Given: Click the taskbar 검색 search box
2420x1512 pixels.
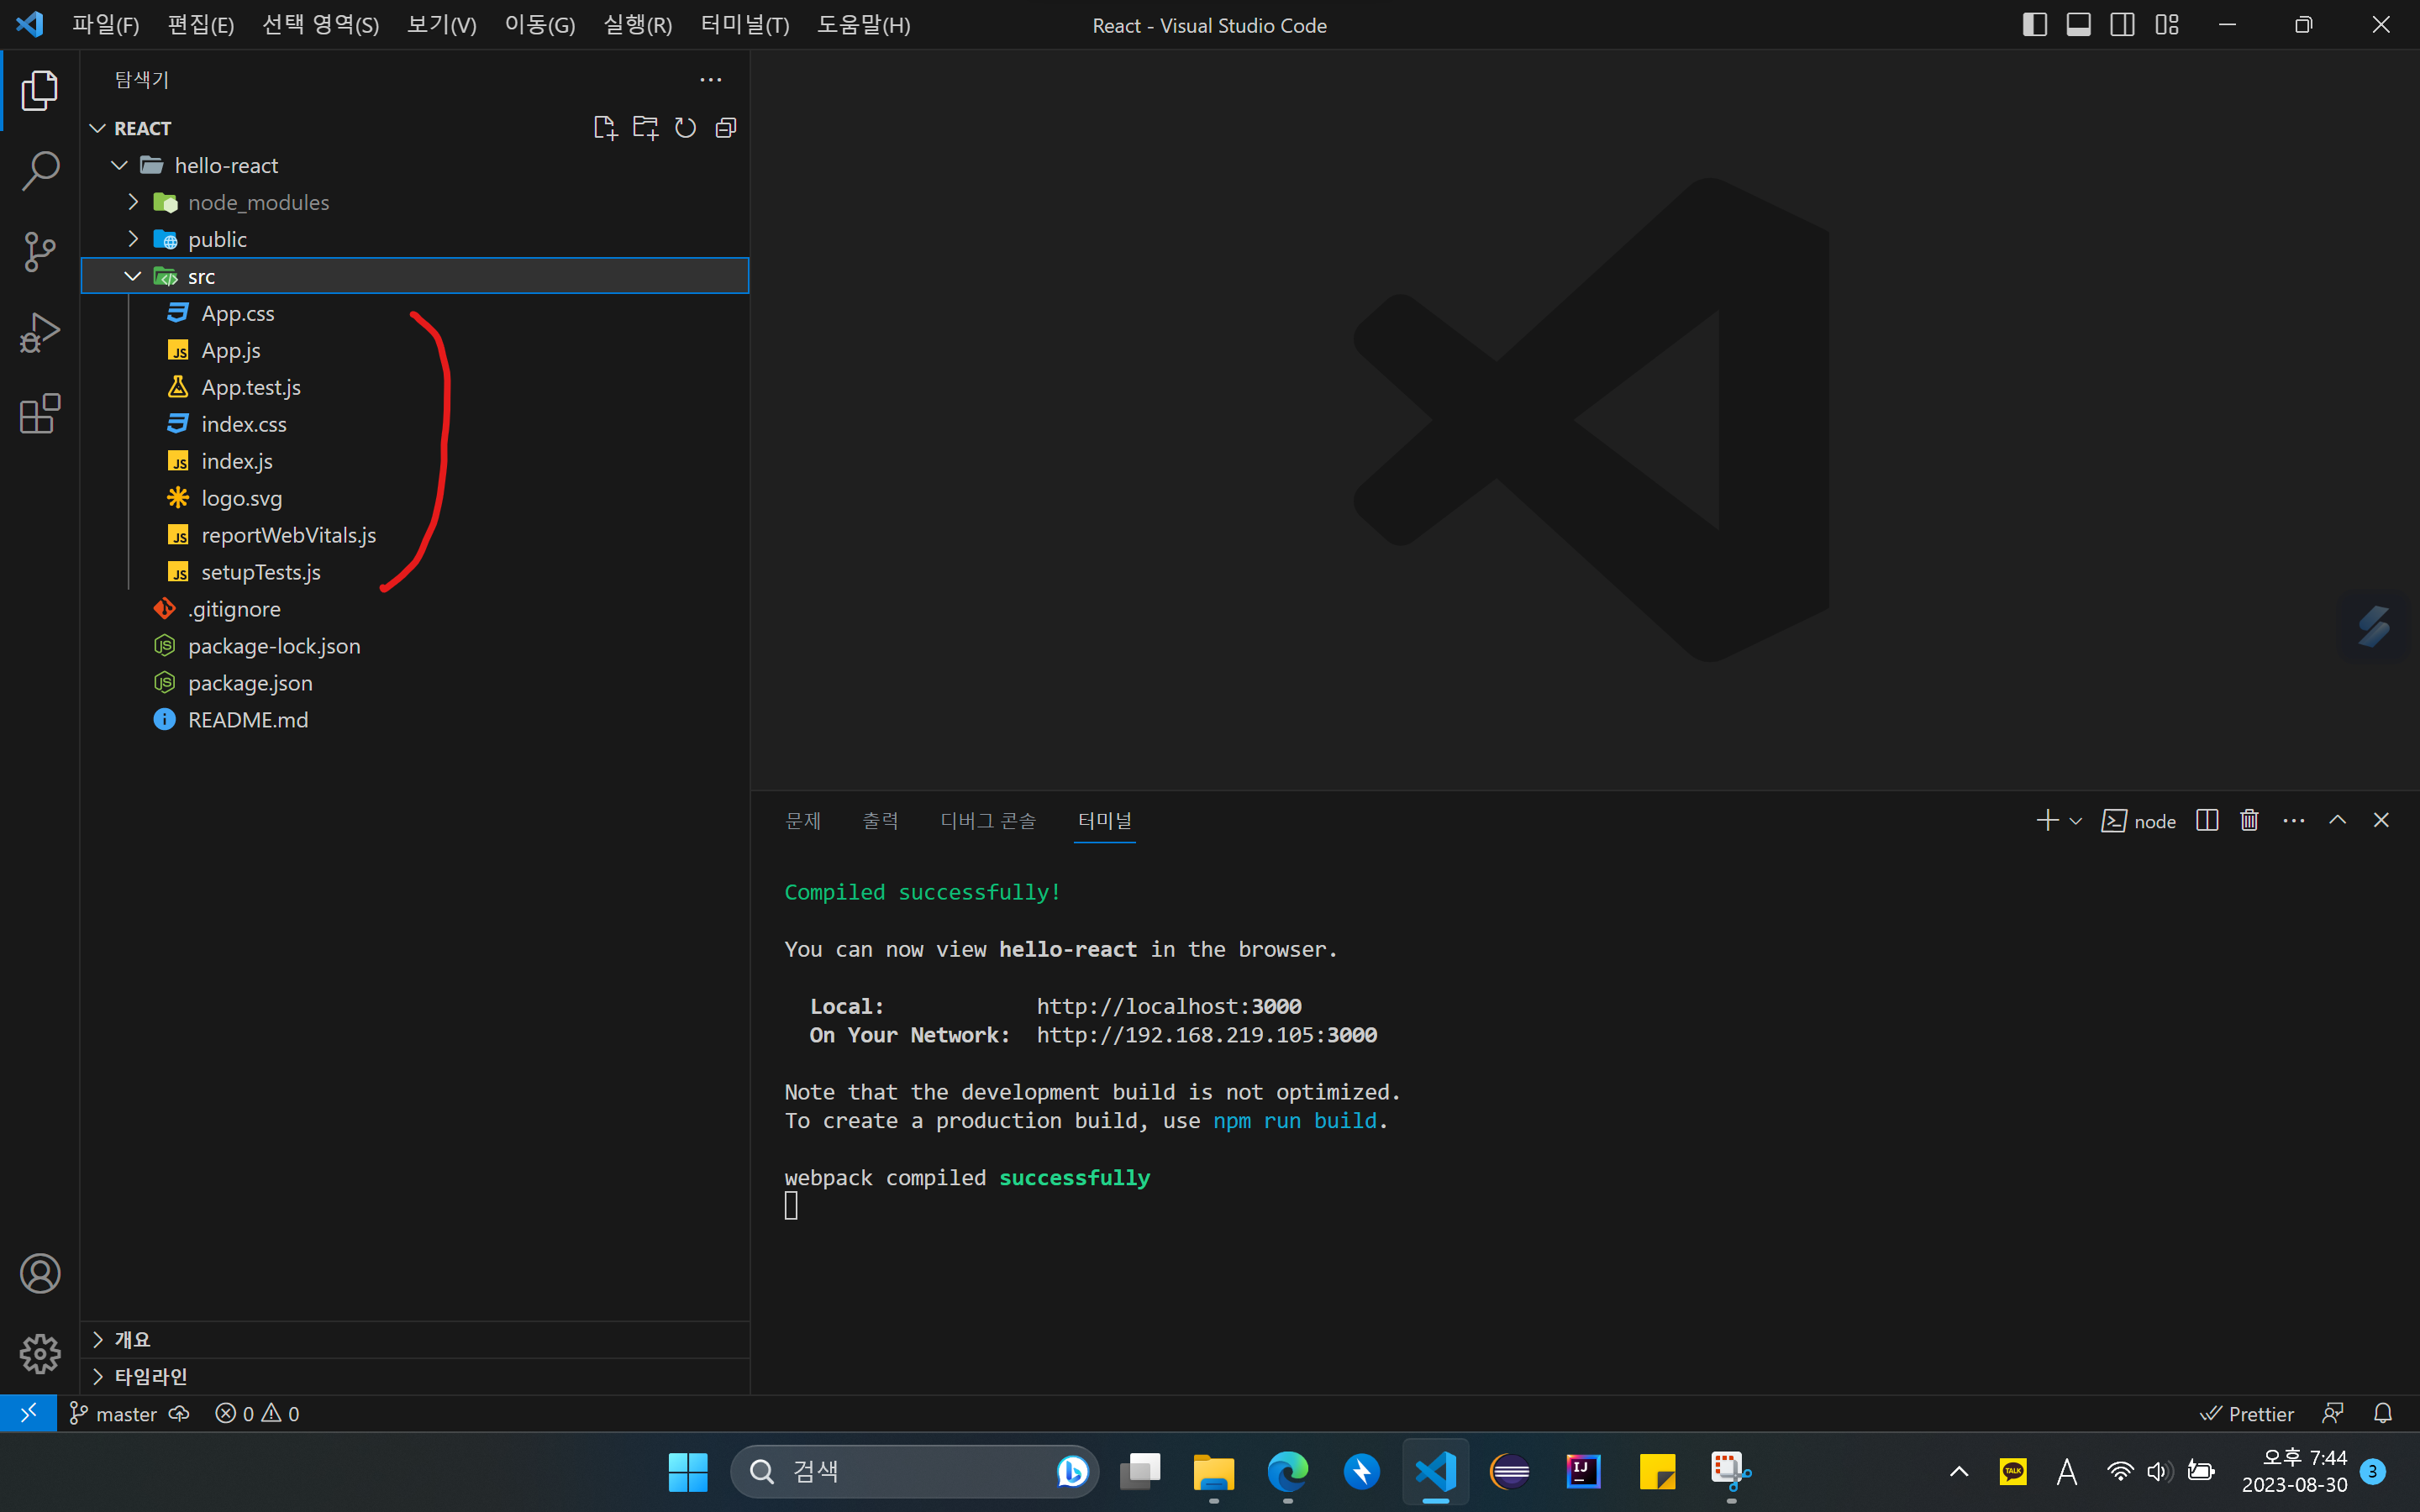Looking at the screenshot, I should click(x=914, y=1471).
